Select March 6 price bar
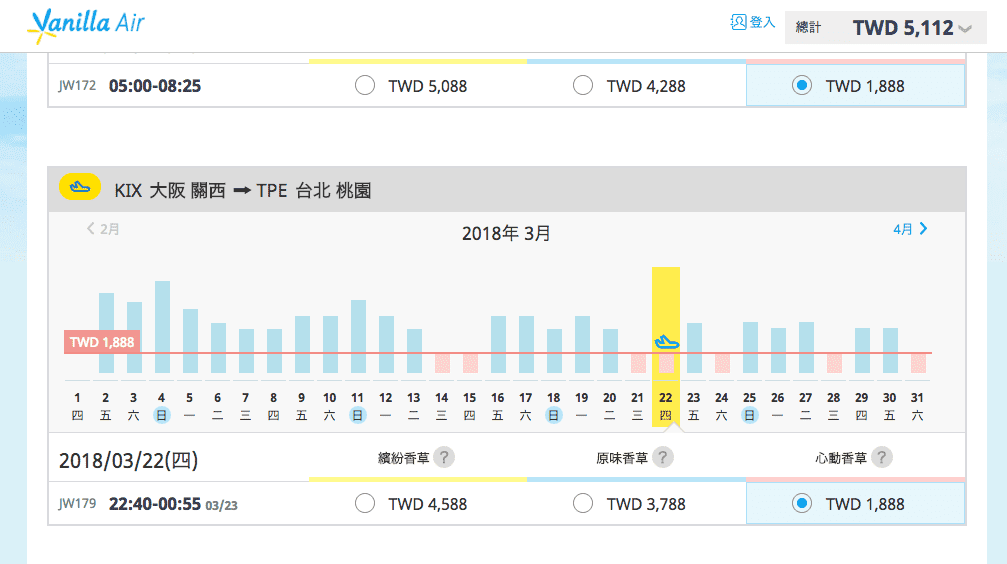The image size is (1007, 564). 218,348
